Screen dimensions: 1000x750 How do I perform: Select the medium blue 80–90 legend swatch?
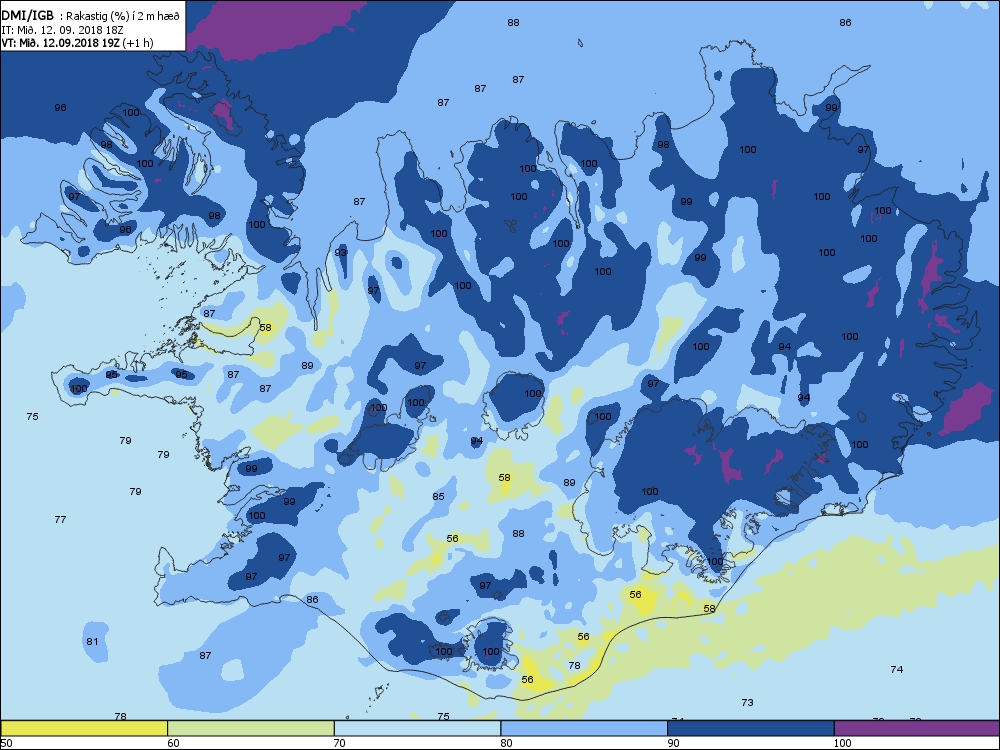[x=584, y=728]
